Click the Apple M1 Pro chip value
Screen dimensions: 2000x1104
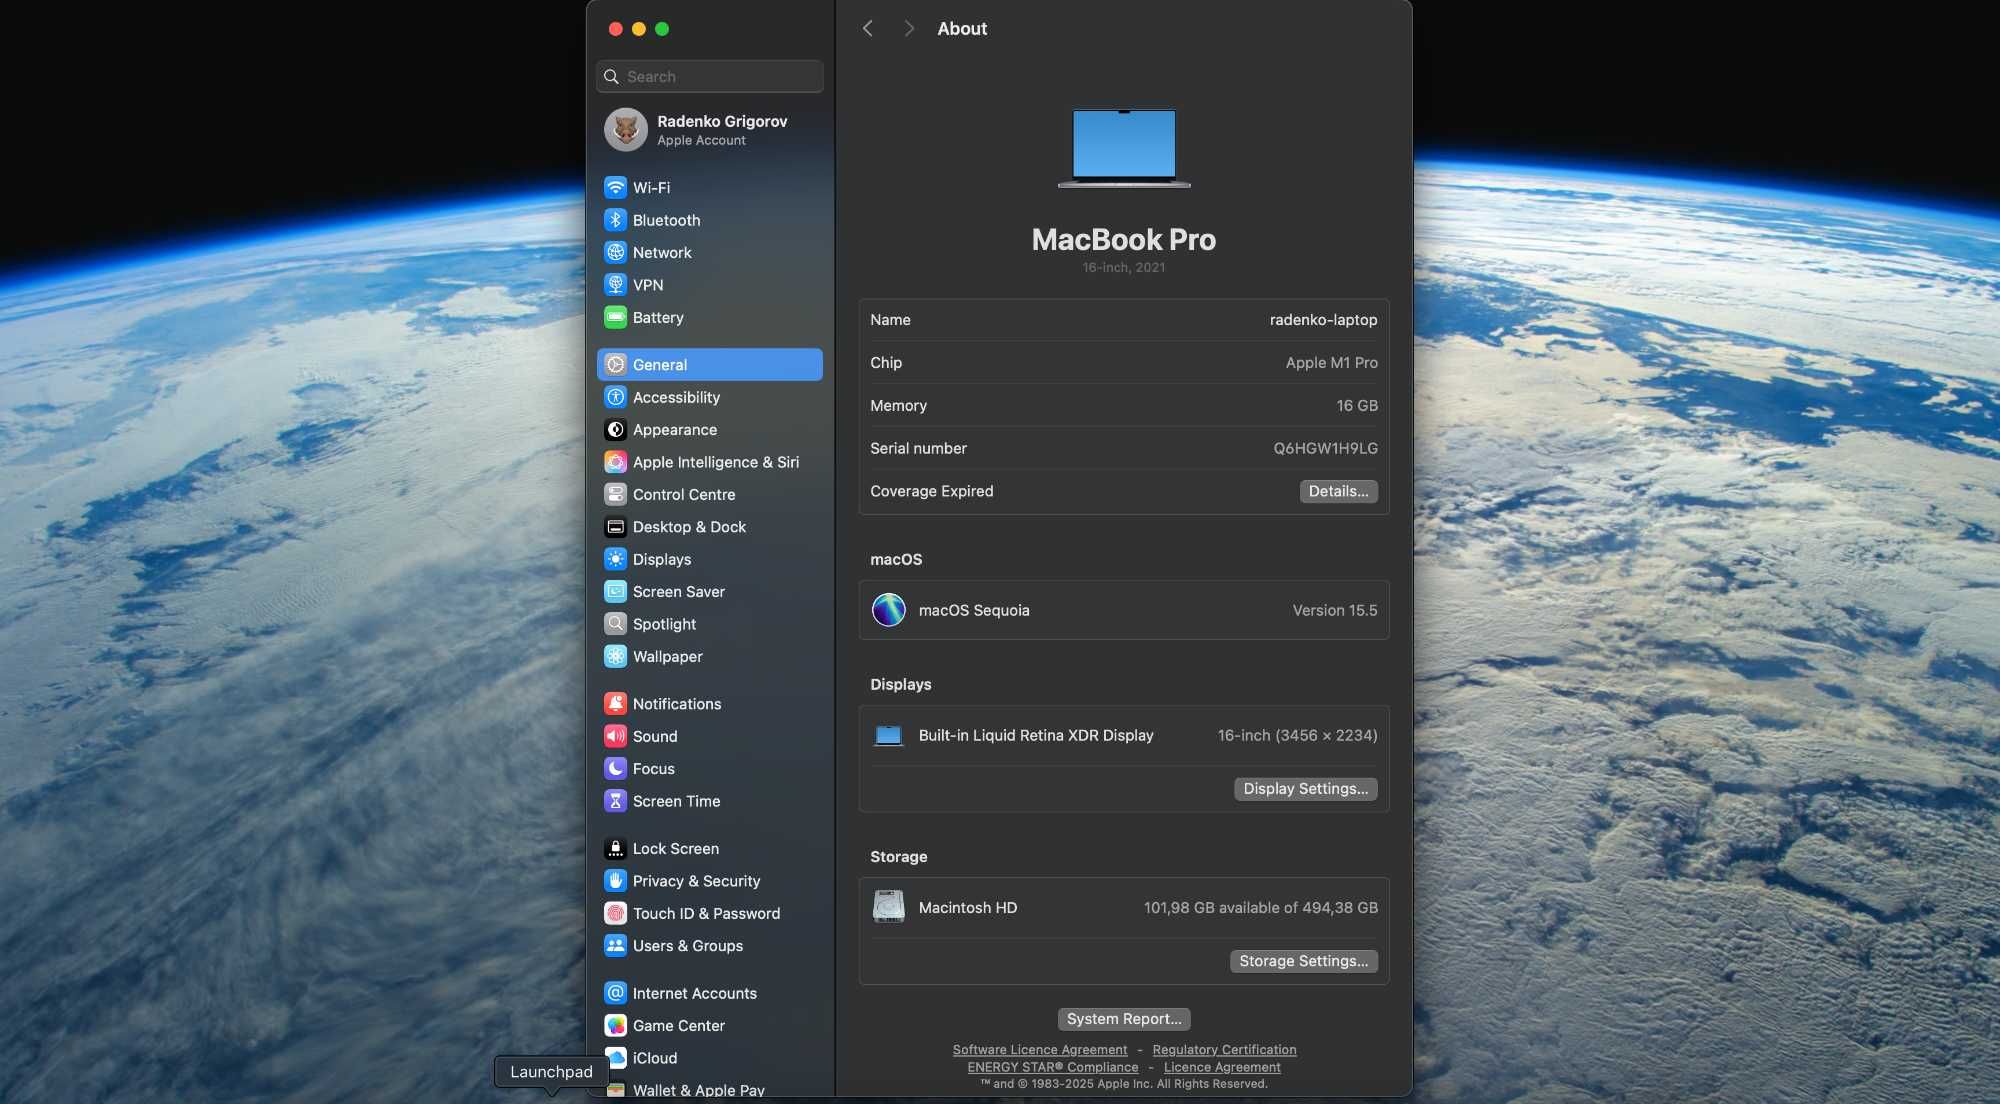tap(1331, 363)
